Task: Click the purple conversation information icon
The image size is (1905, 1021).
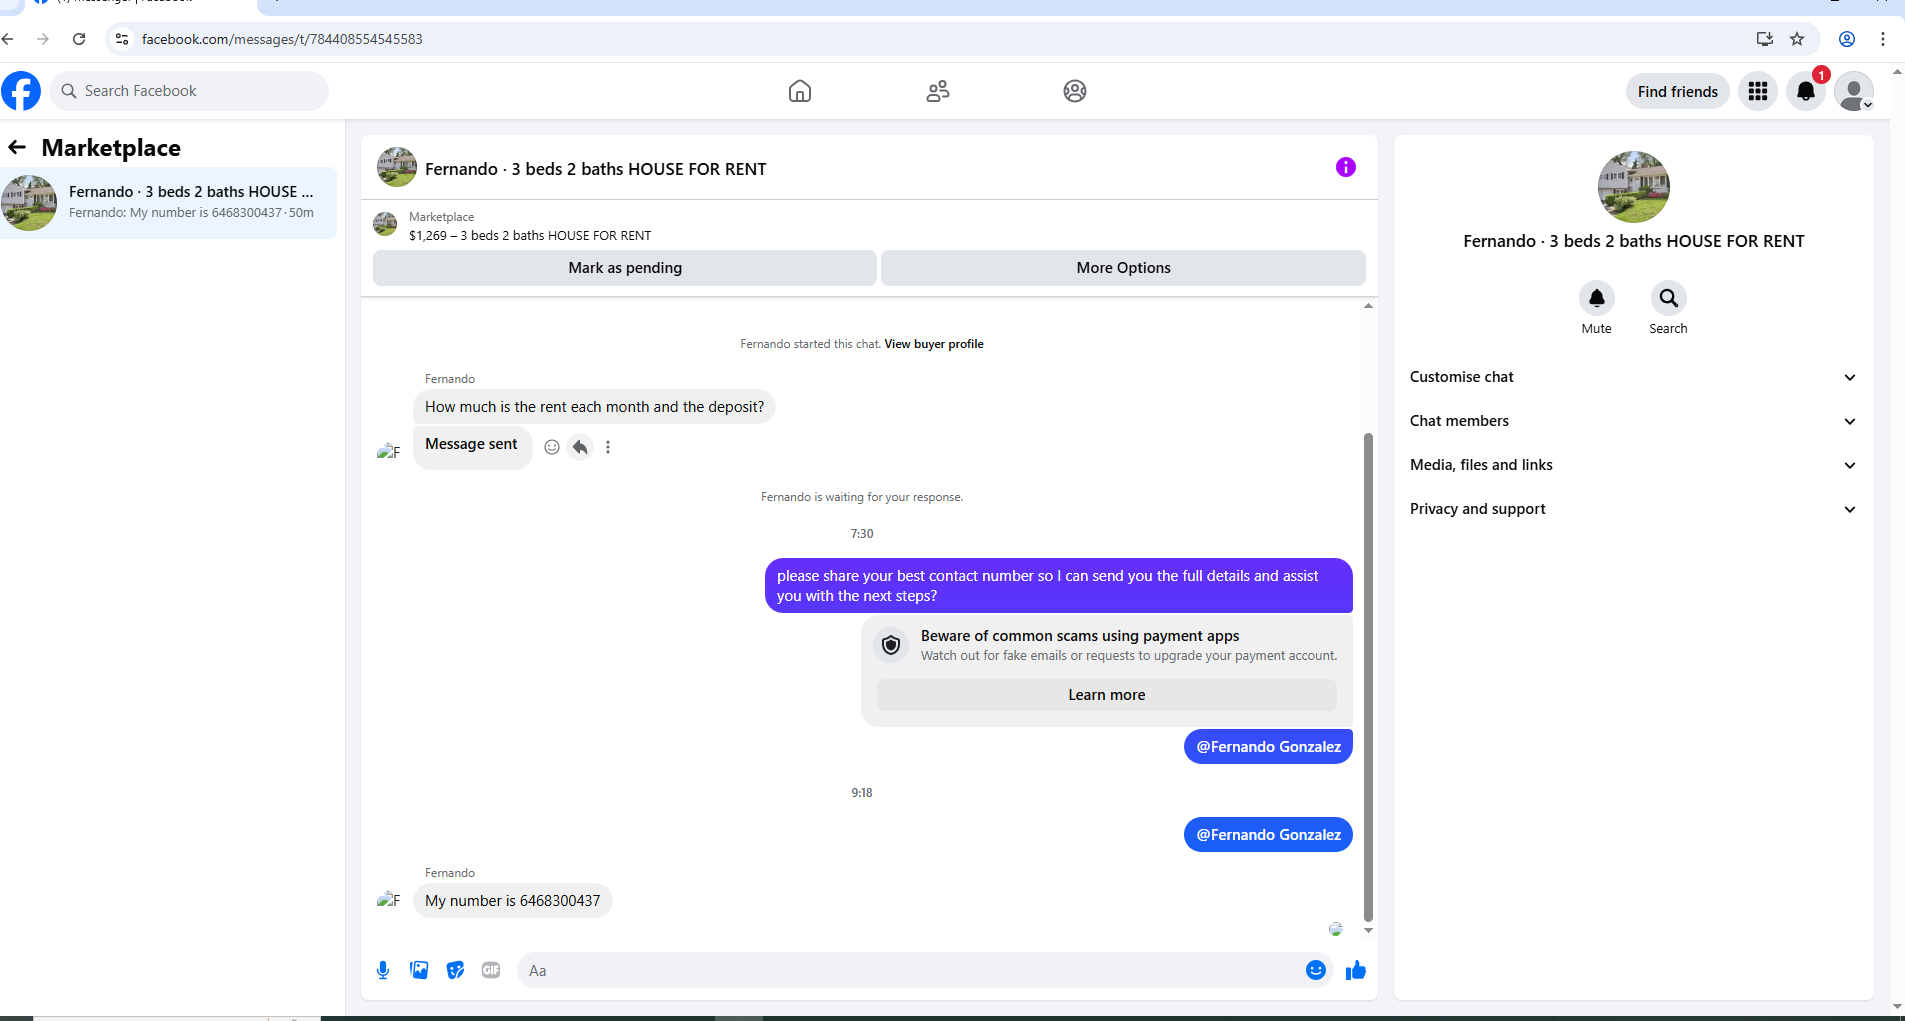Action: click(1346, 167)
